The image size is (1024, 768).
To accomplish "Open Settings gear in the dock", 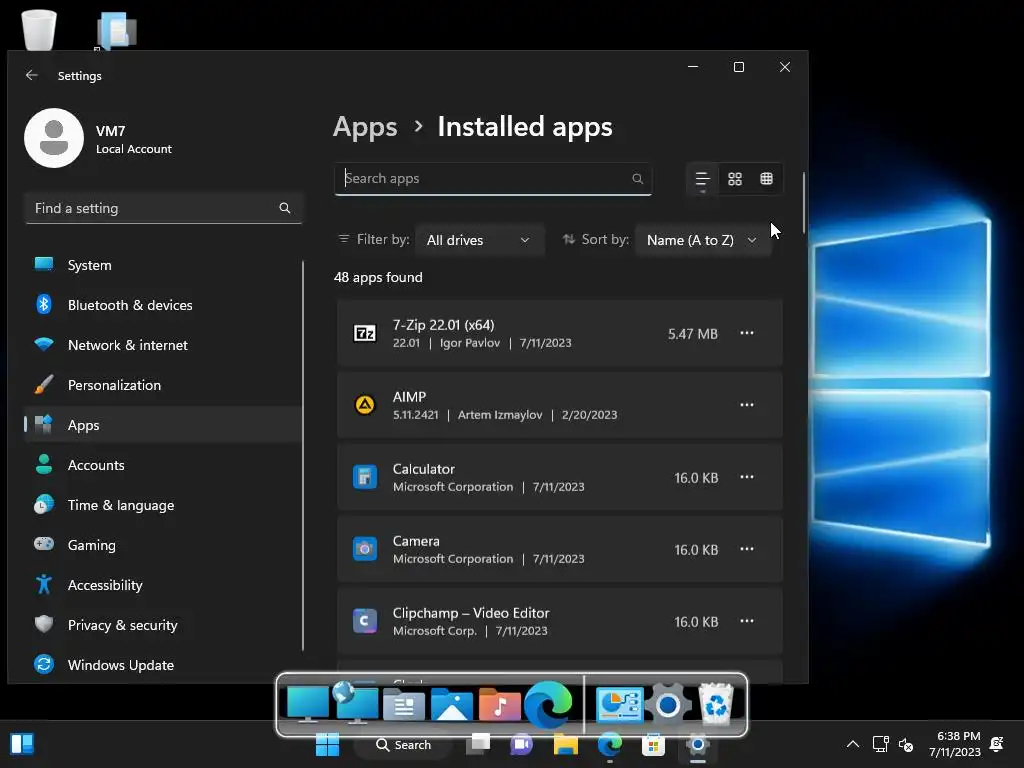I will [668, 705].
